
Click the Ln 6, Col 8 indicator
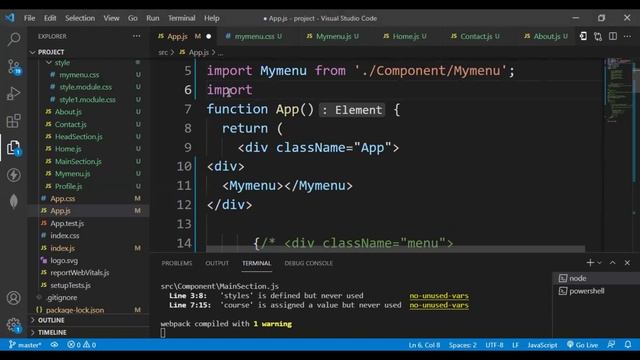coord(424,345)
